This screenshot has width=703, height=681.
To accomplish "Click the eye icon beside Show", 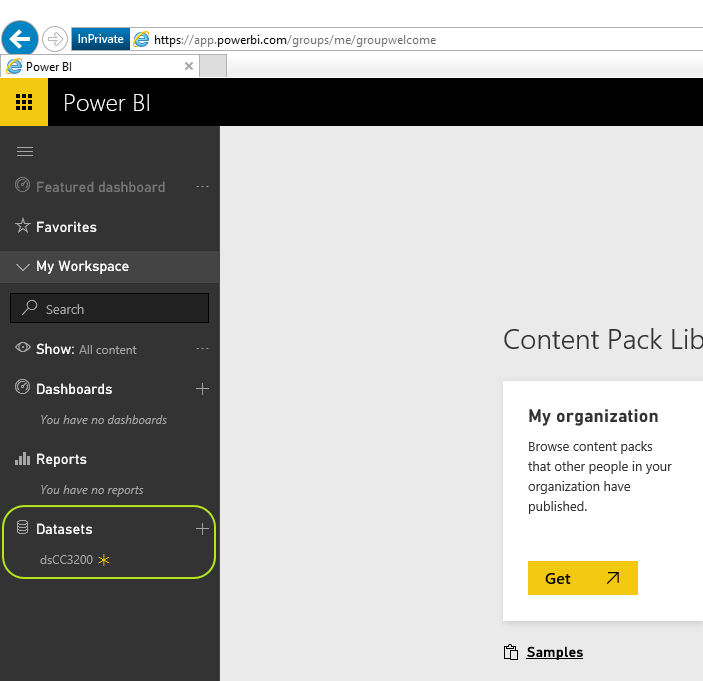I will coord(22,347).
